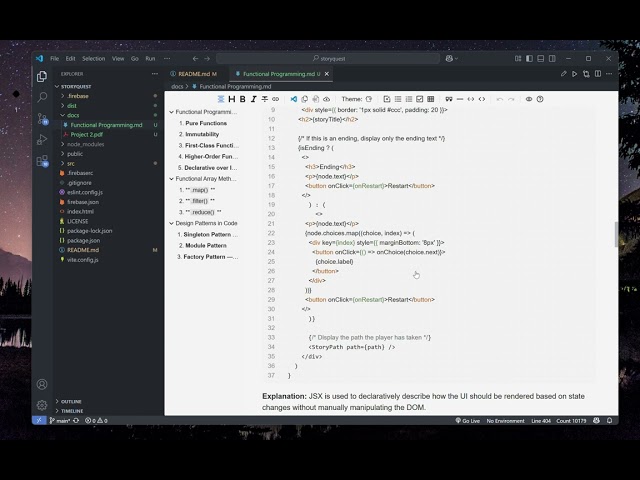Insert a horizontal rule from toolbar
The width and height of the screenshot is (640, 480).
[x=460, y=99]
